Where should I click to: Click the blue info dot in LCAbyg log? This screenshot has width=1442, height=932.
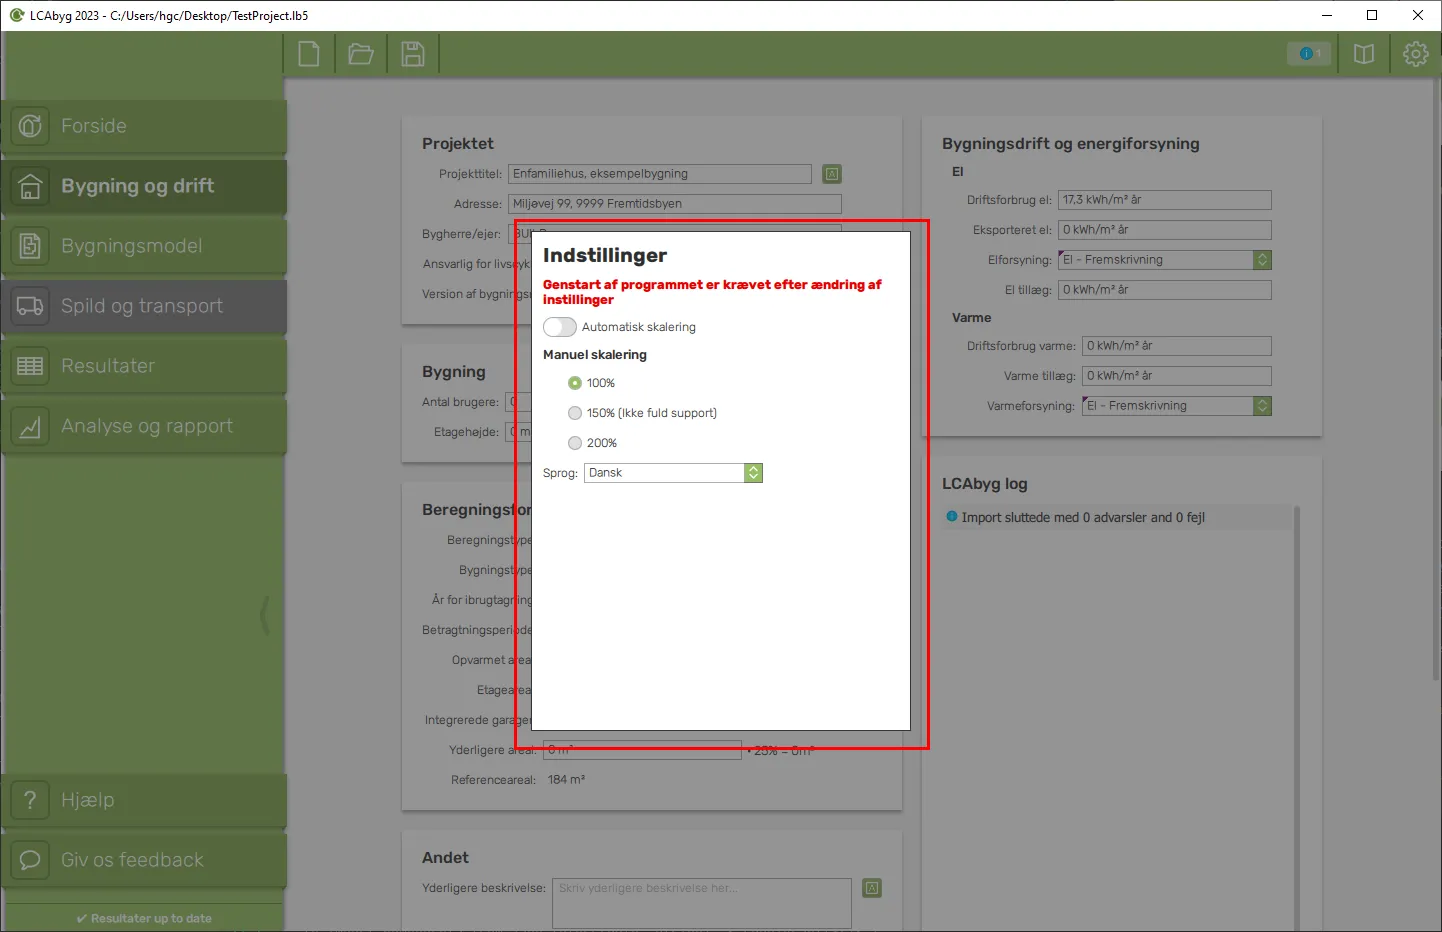952,517
